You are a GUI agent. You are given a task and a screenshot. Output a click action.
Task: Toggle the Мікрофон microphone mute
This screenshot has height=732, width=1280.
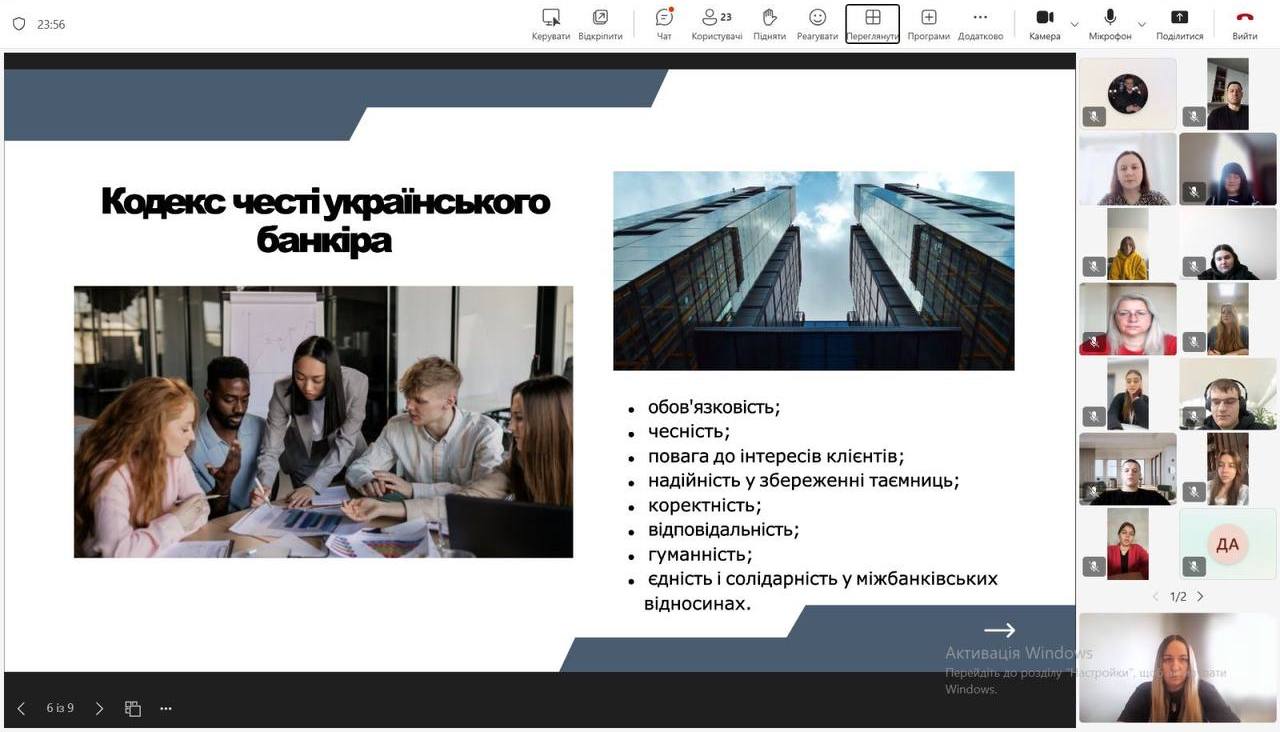1110,24
